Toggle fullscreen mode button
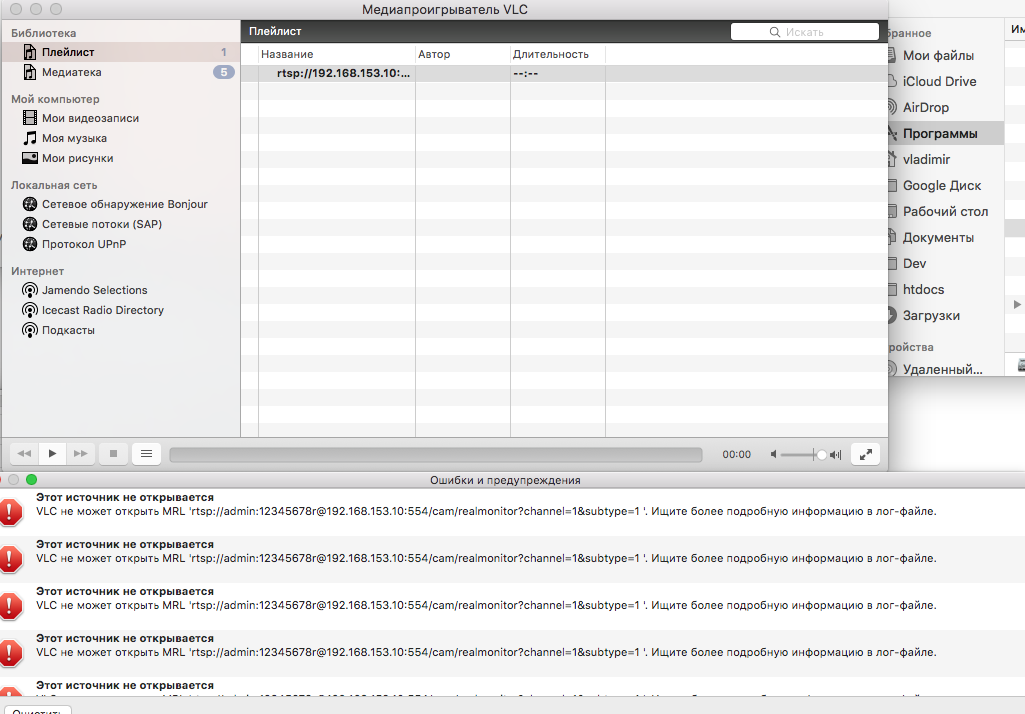 click(866, 454)
